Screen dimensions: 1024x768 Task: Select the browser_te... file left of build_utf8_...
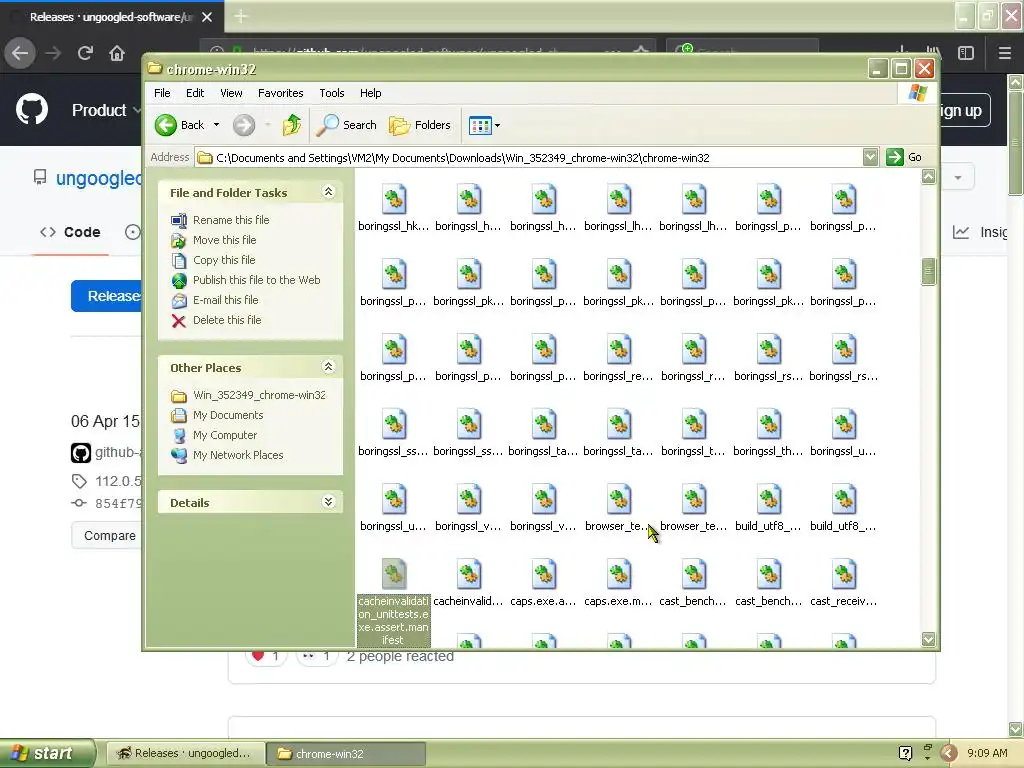coord(694,500)
